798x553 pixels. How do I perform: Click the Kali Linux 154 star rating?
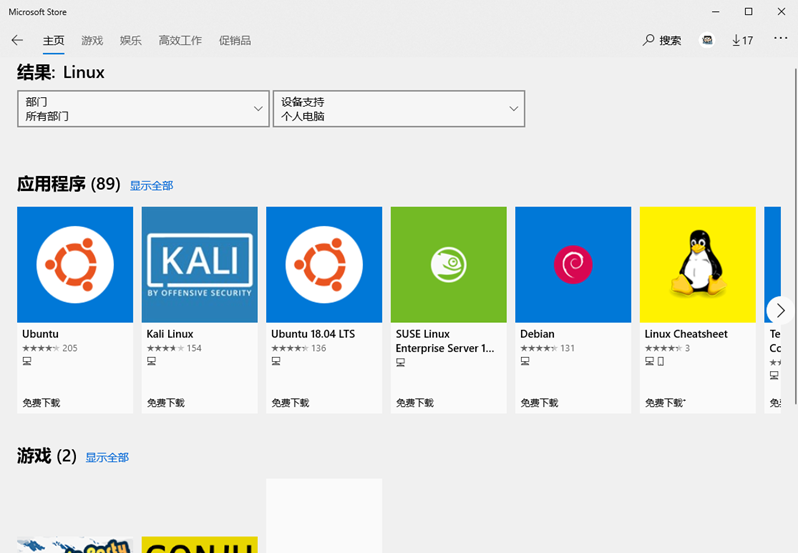tap(174, 348)
